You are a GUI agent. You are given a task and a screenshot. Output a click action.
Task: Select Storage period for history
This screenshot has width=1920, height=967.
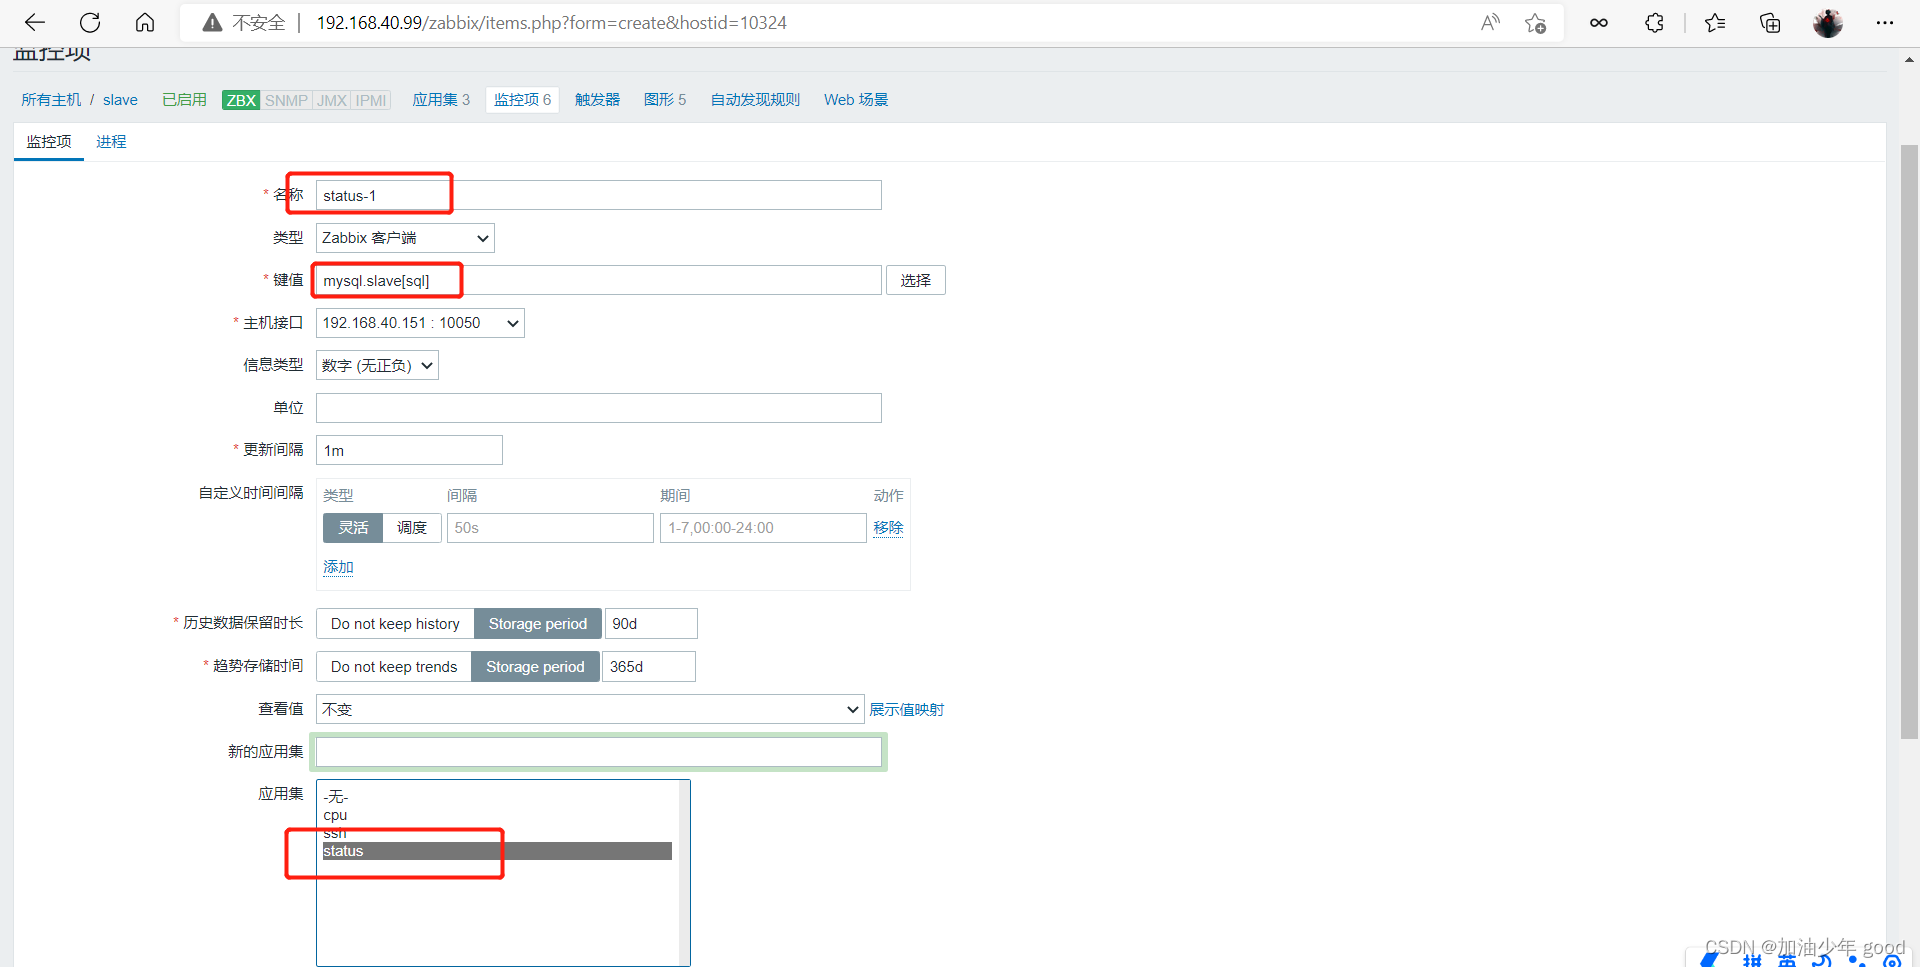pyautogui.click(x=538, y=623)
